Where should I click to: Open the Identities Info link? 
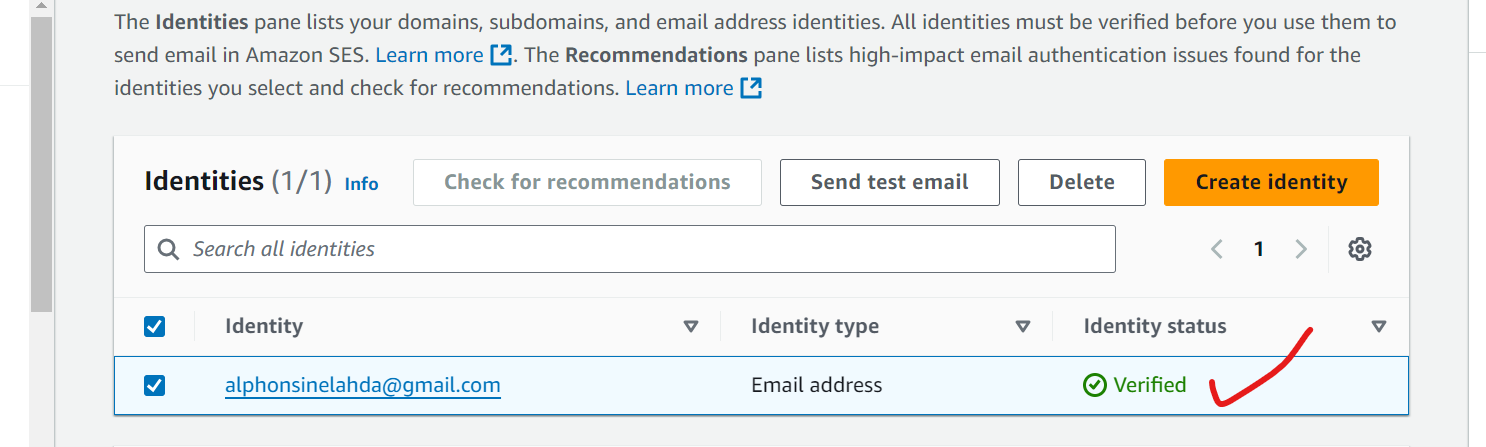(361, 184)
